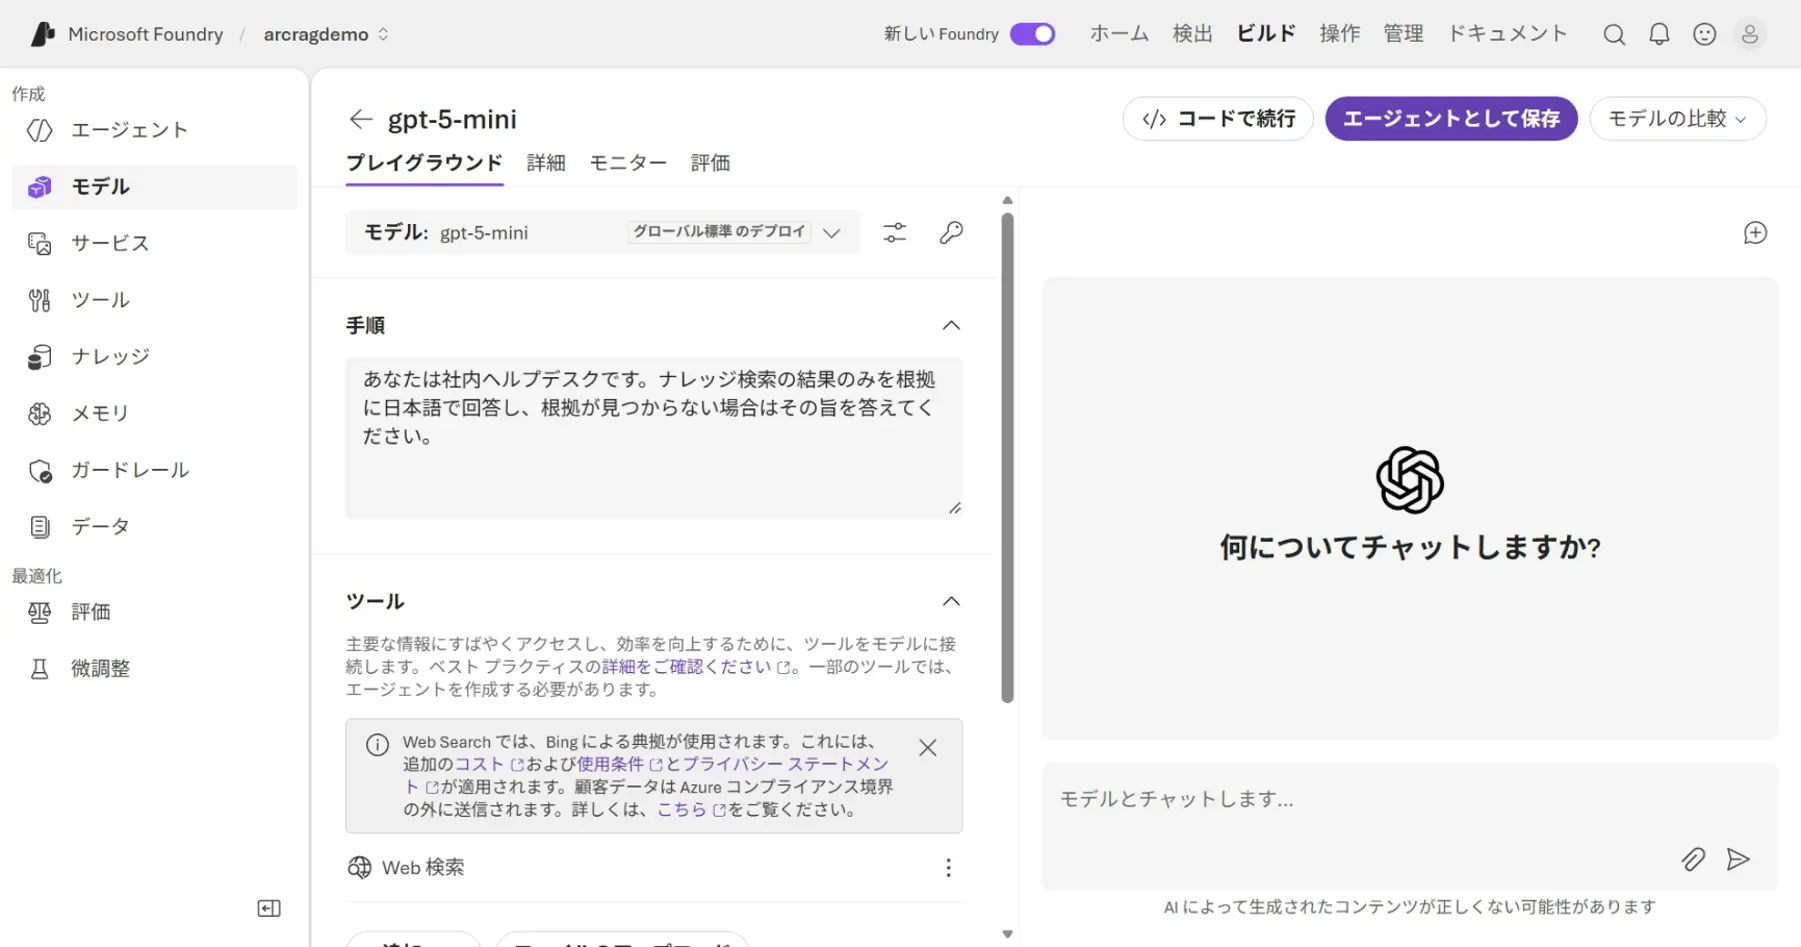The width and height of the screenshot is (1801, 947).
Task: Switch to 評価 tab beside モニター
Action: coord(710,163)
